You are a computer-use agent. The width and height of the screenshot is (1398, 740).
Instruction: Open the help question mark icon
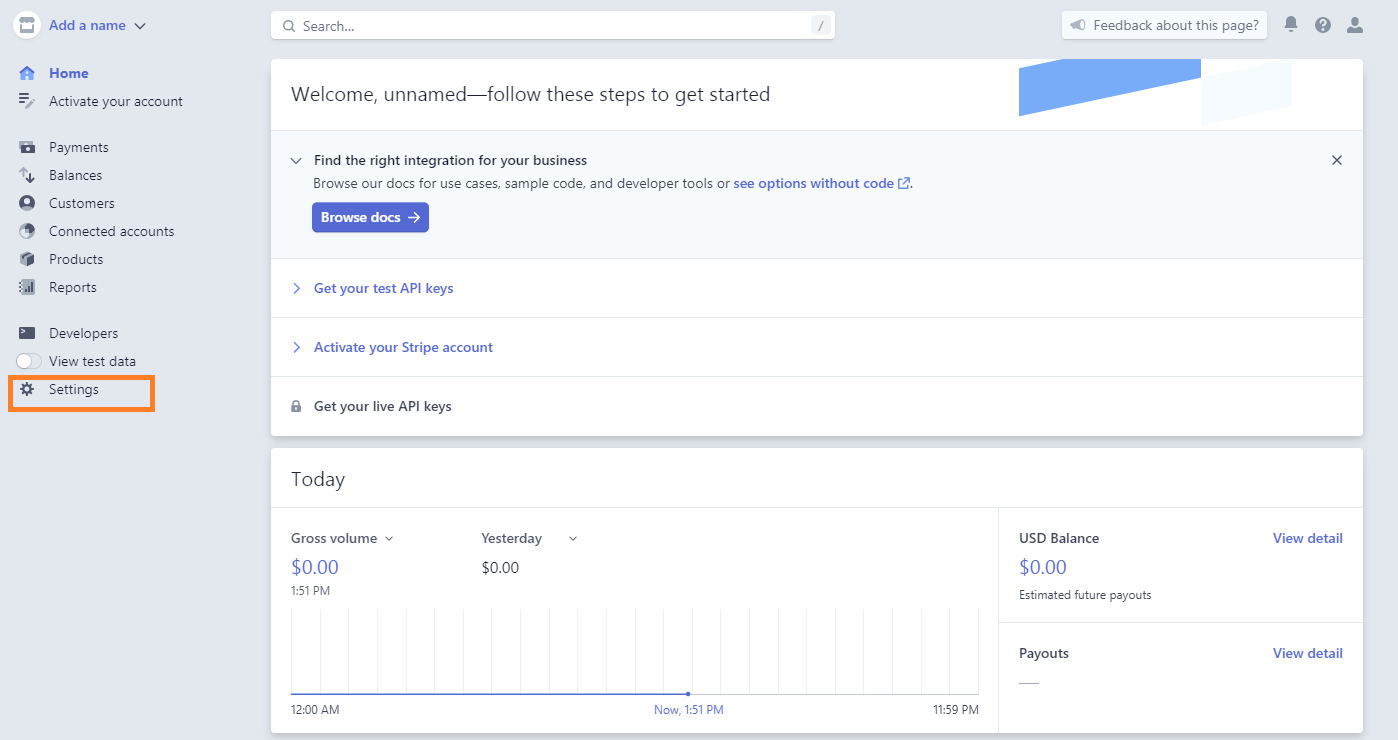pos(1323,25)
